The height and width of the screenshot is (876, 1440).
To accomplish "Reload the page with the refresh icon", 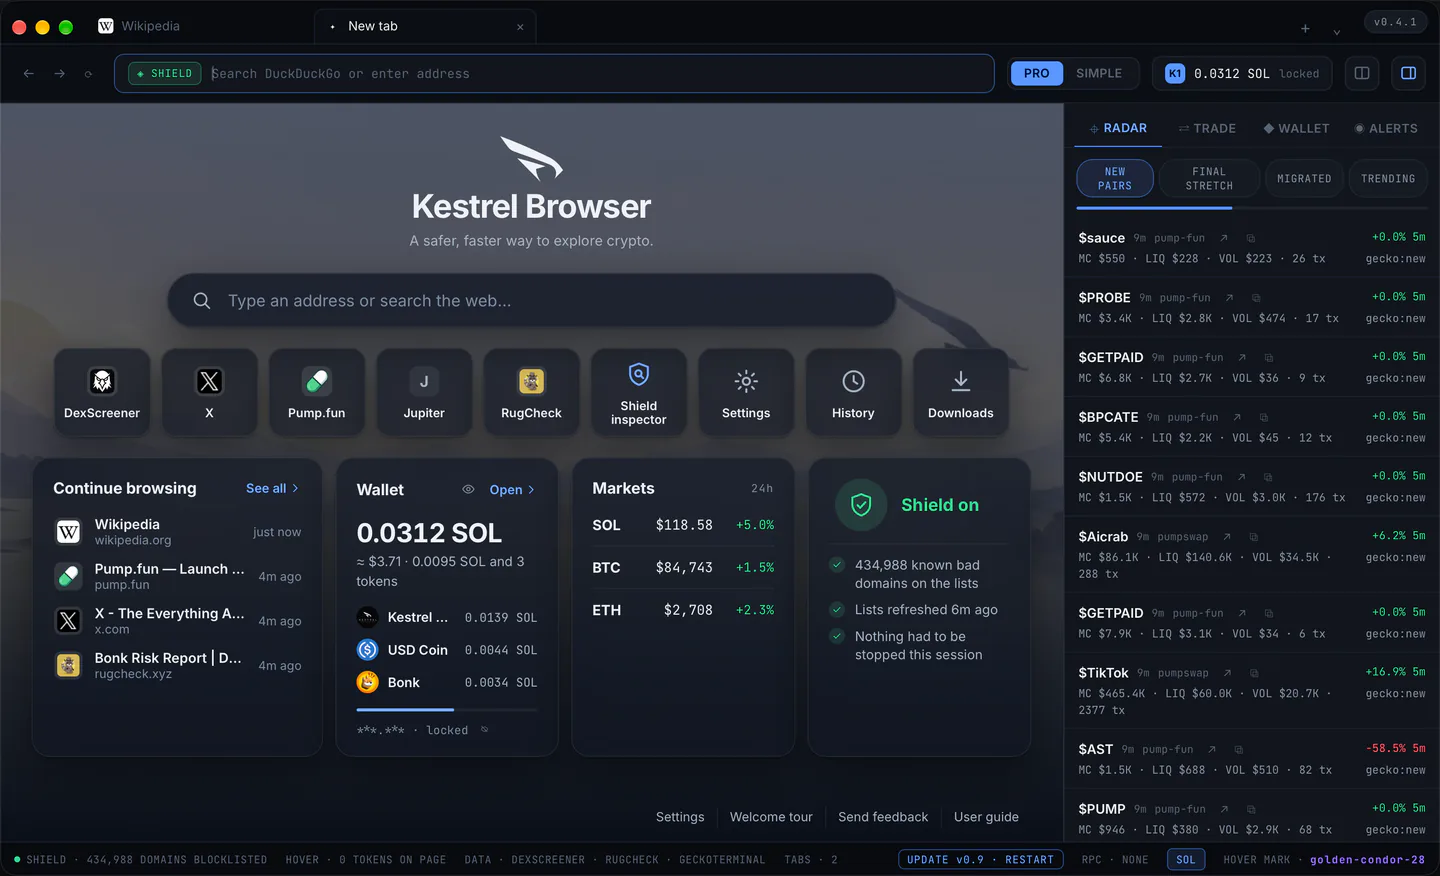I will point(89,74).
